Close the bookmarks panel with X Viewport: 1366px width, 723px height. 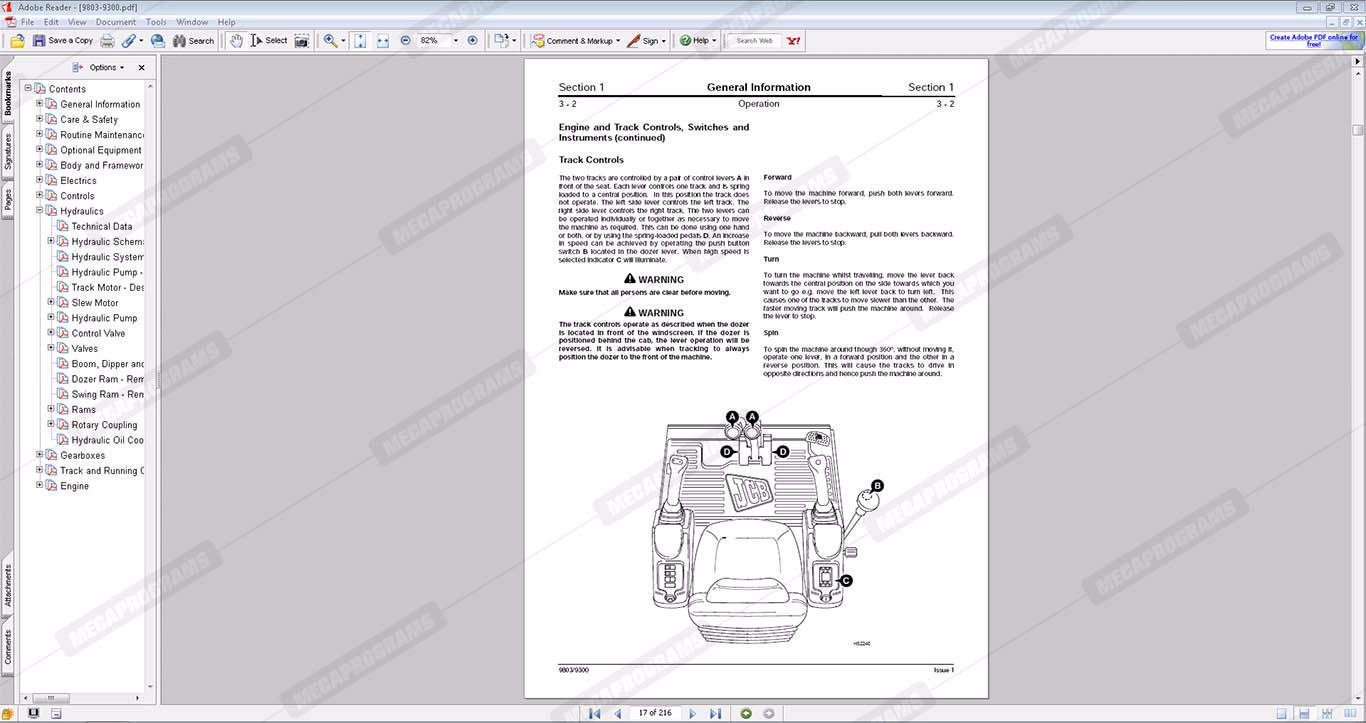[x=141, y=68]
